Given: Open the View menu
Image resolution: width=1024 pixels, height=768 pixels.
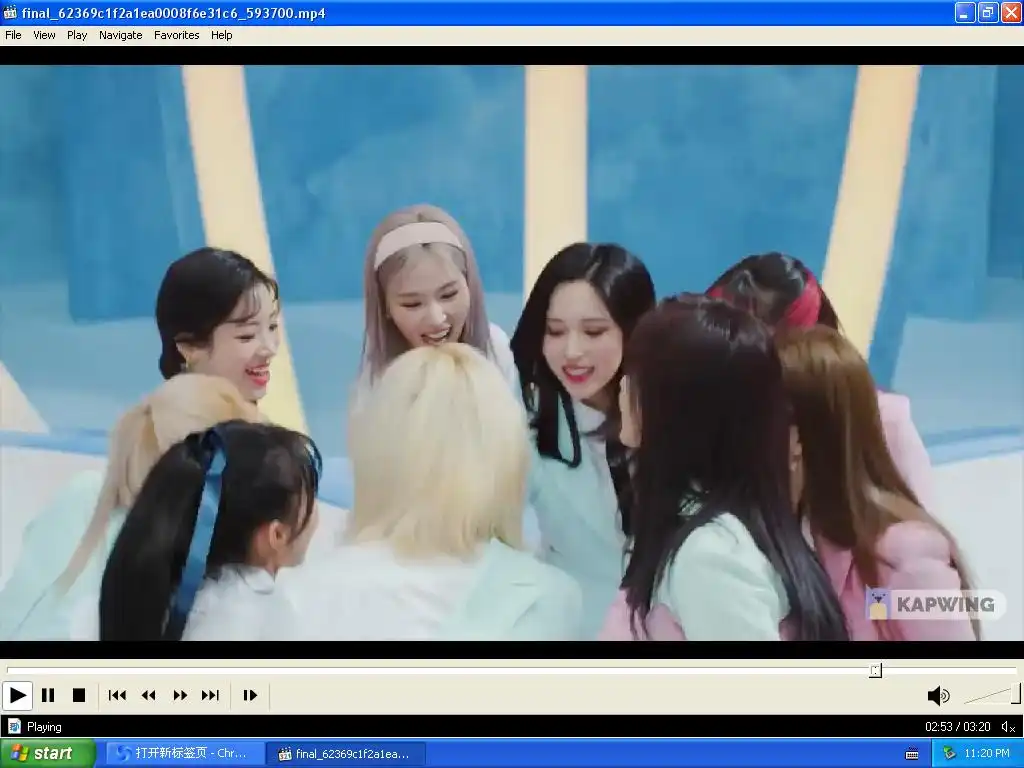Looking at the screenshot, I should [44, 35].
